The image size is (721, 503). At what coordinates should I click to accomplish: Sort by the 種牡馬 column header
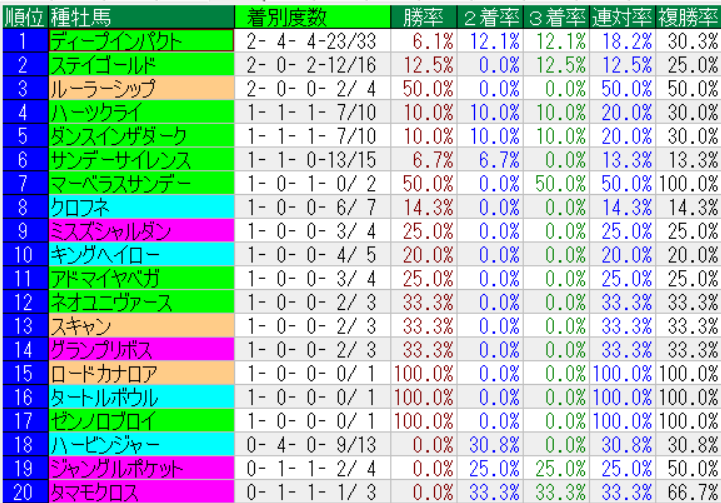(x=141, y=17)
